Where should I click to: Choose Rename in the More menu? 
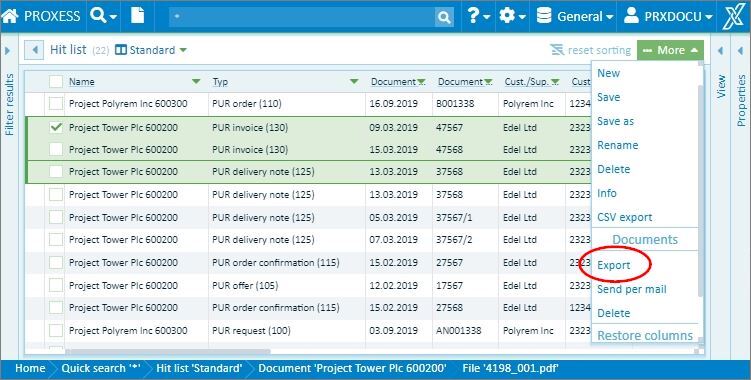617,145
